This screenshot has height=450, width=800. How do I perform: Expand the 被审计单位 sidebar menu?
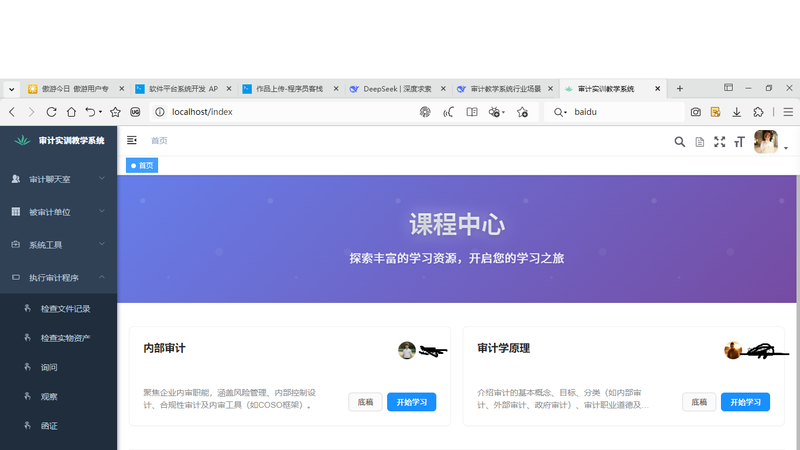click(x=58, y=212)
